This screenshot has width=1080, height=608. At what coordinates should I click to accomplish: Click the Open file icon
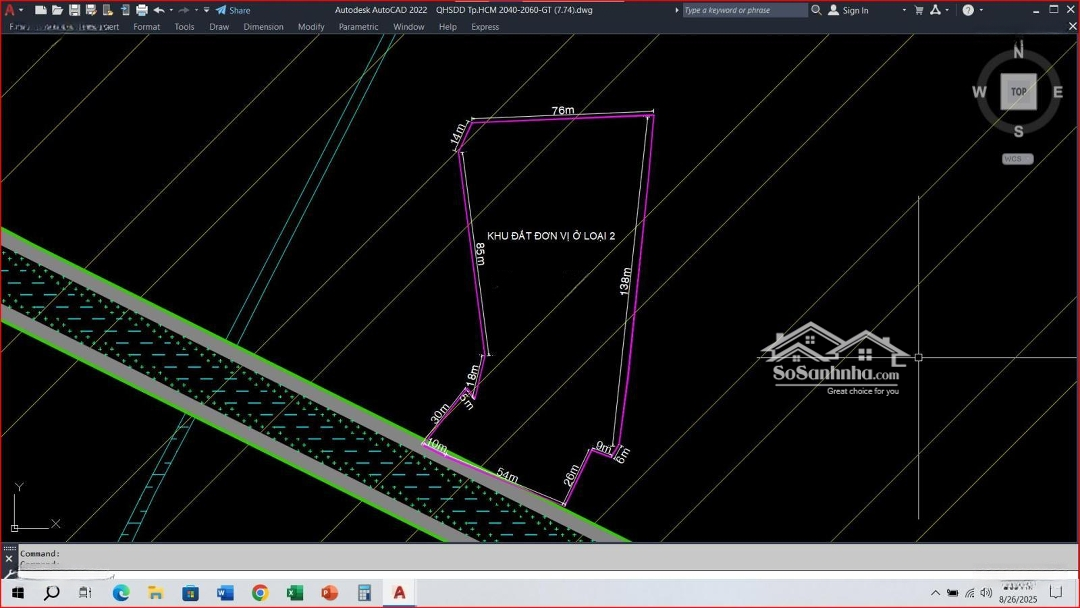tap(58, 10)
